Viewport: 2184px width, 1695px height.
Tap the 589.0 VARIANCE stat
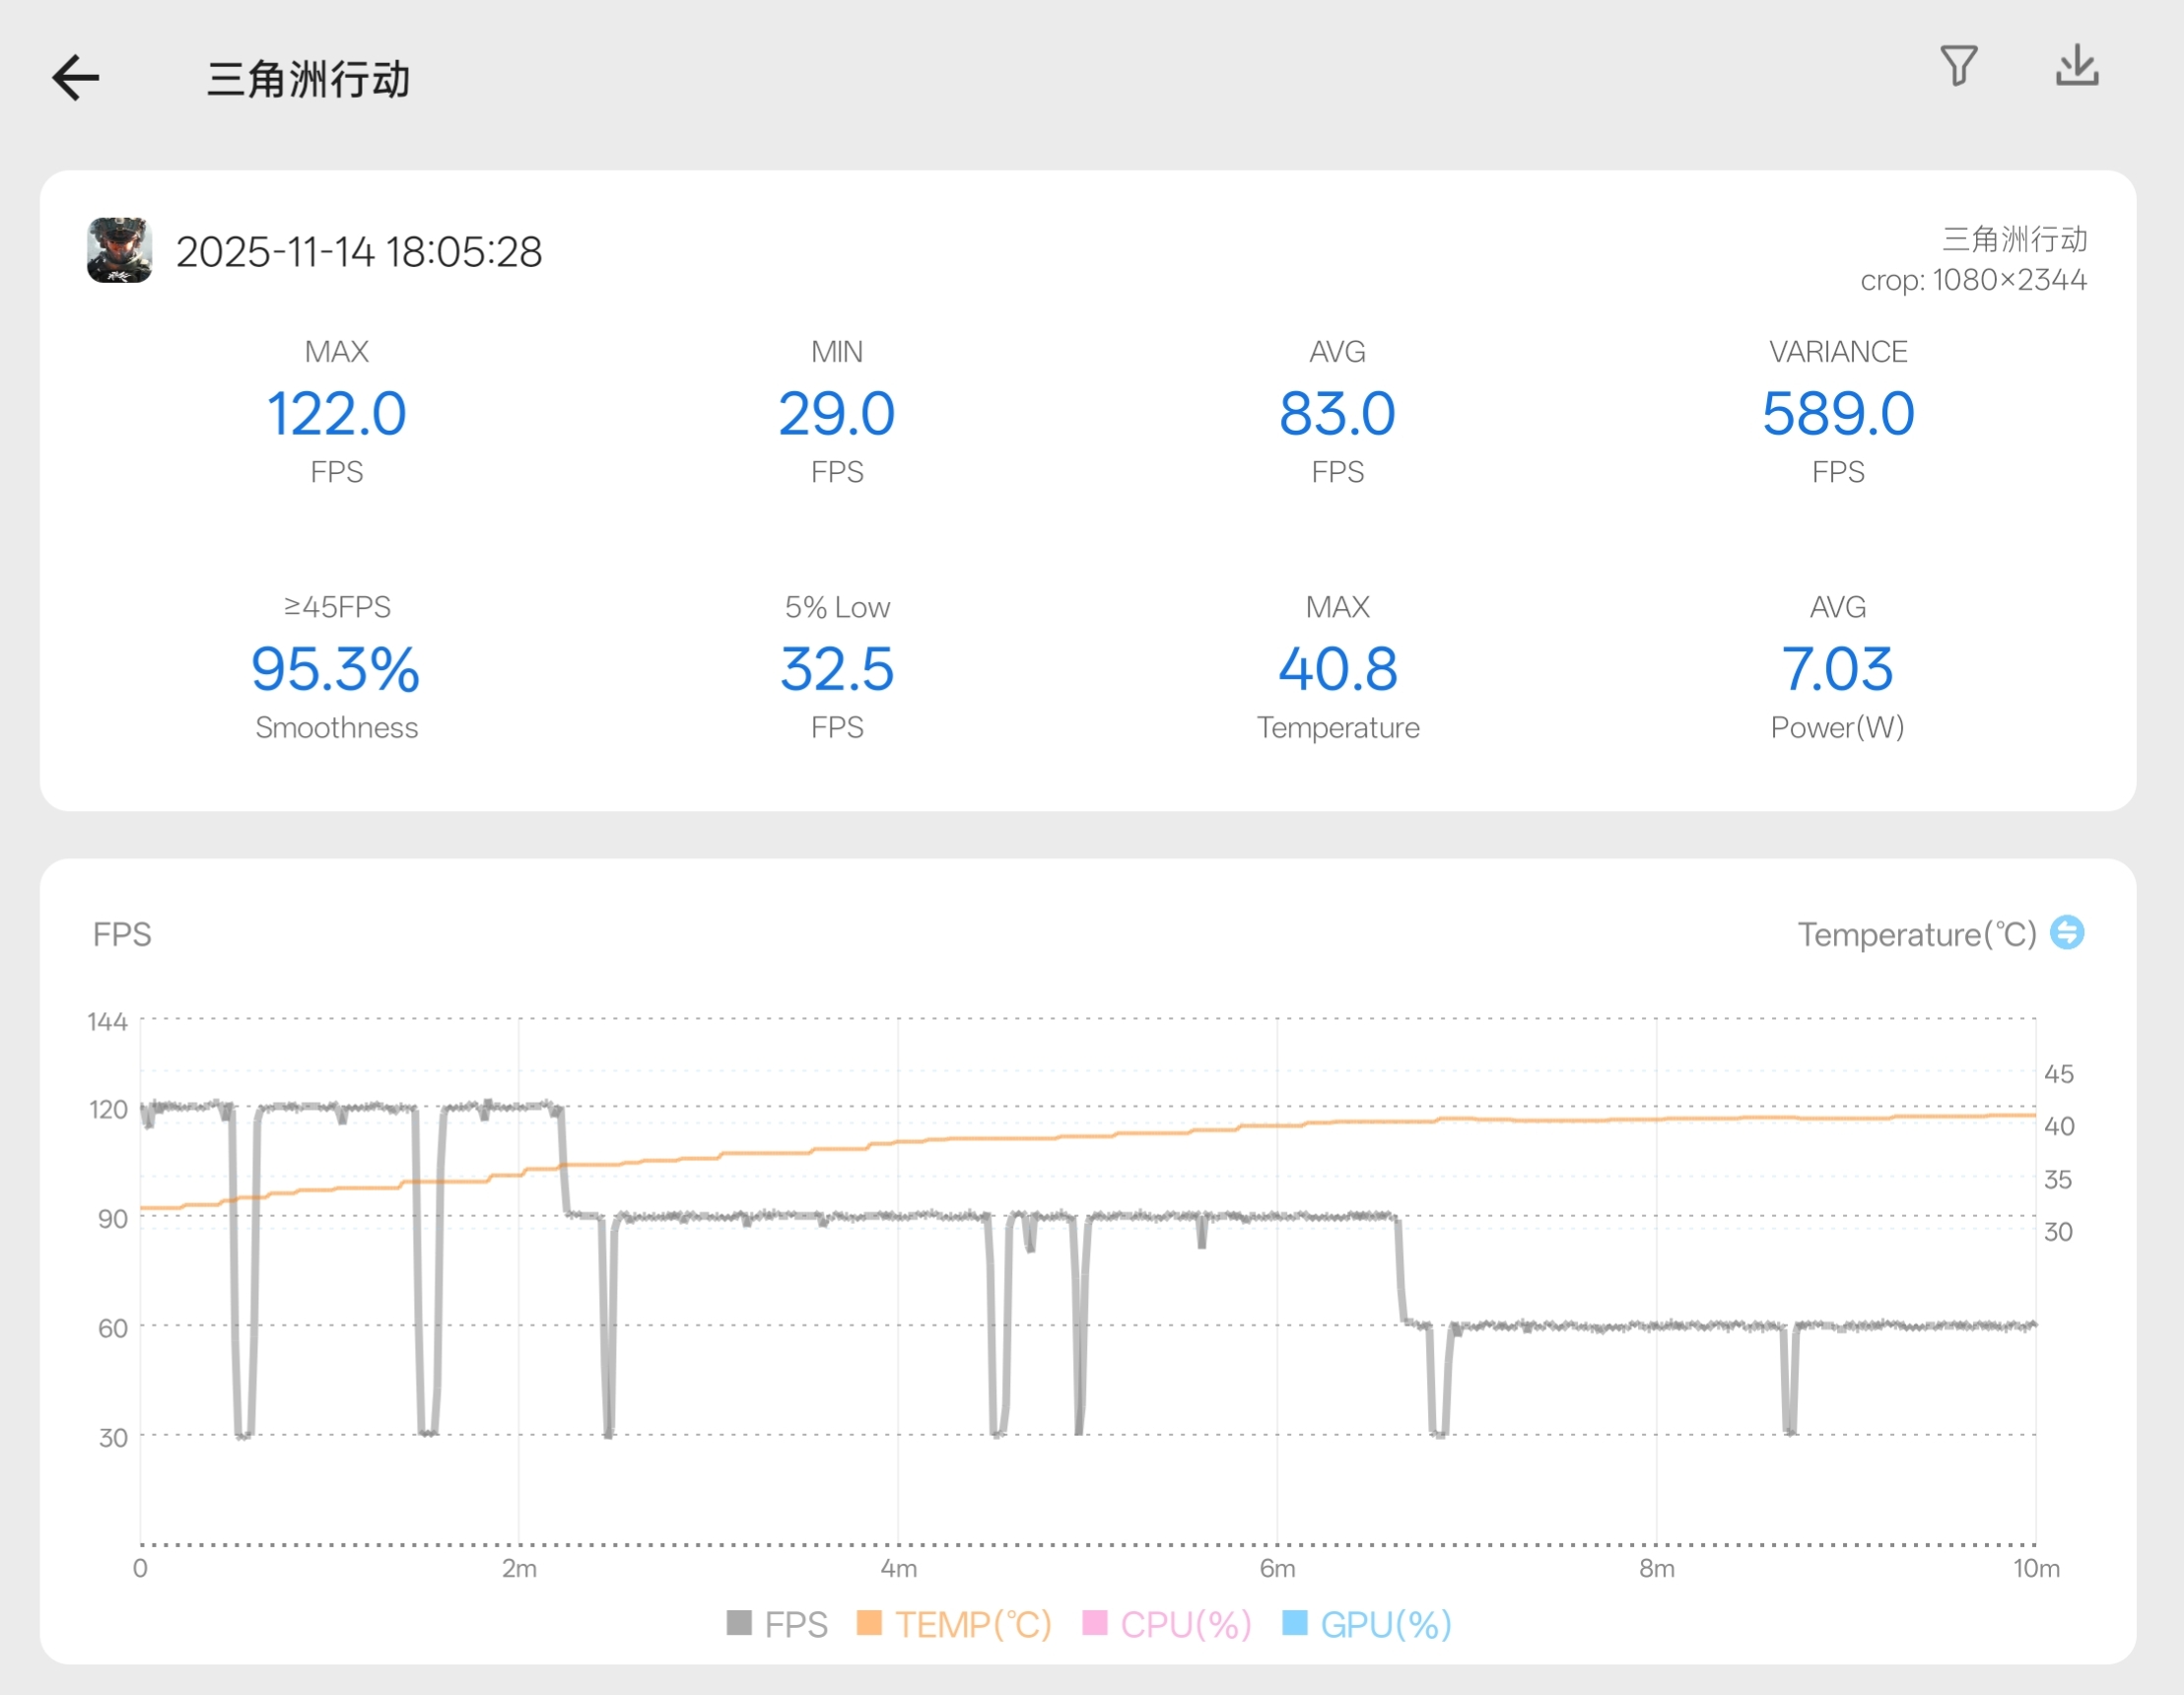pyautogui.click(x=1837, y=414)
